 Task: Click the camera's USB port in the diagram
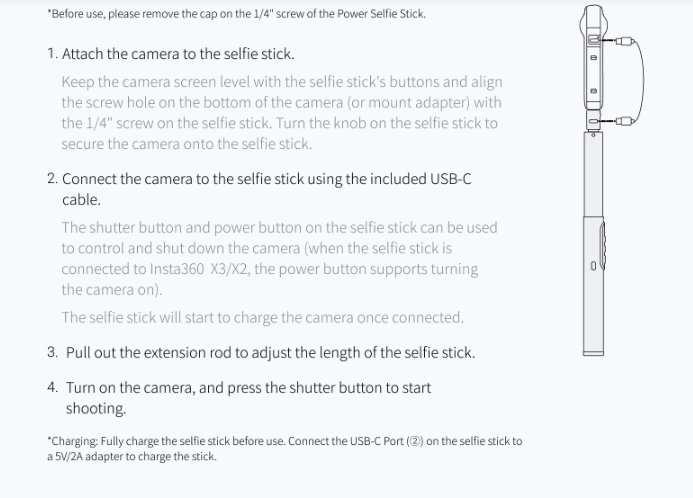[594, 42]
